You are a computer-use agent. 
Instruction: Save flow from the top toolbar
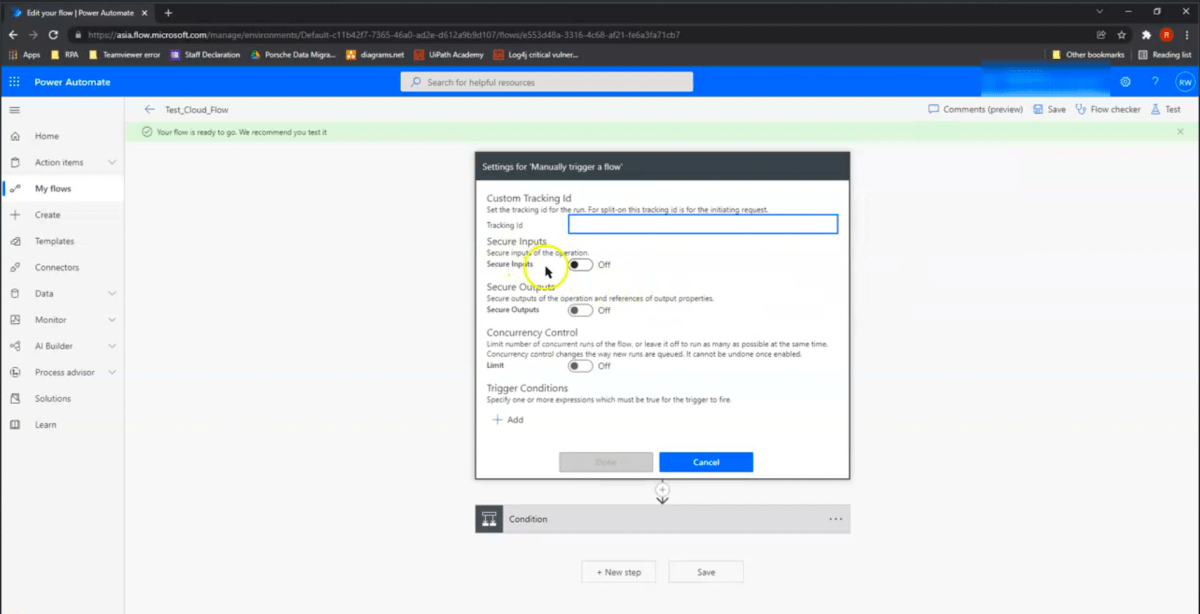1049,109
